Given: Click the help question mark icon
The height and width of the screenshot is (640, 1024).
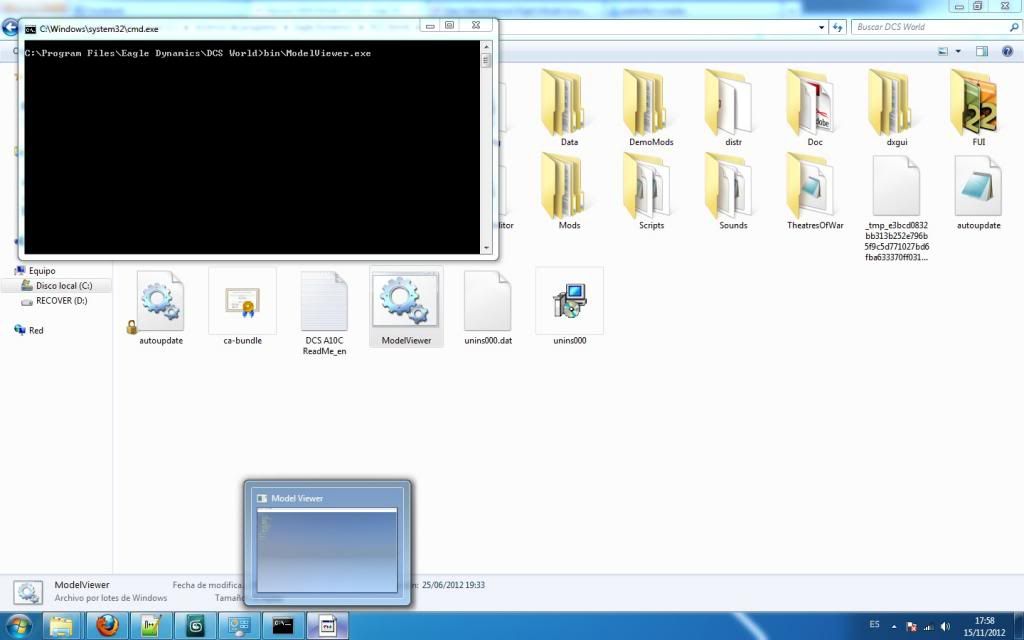Looking at the screenshot, I should [1007, 51].
